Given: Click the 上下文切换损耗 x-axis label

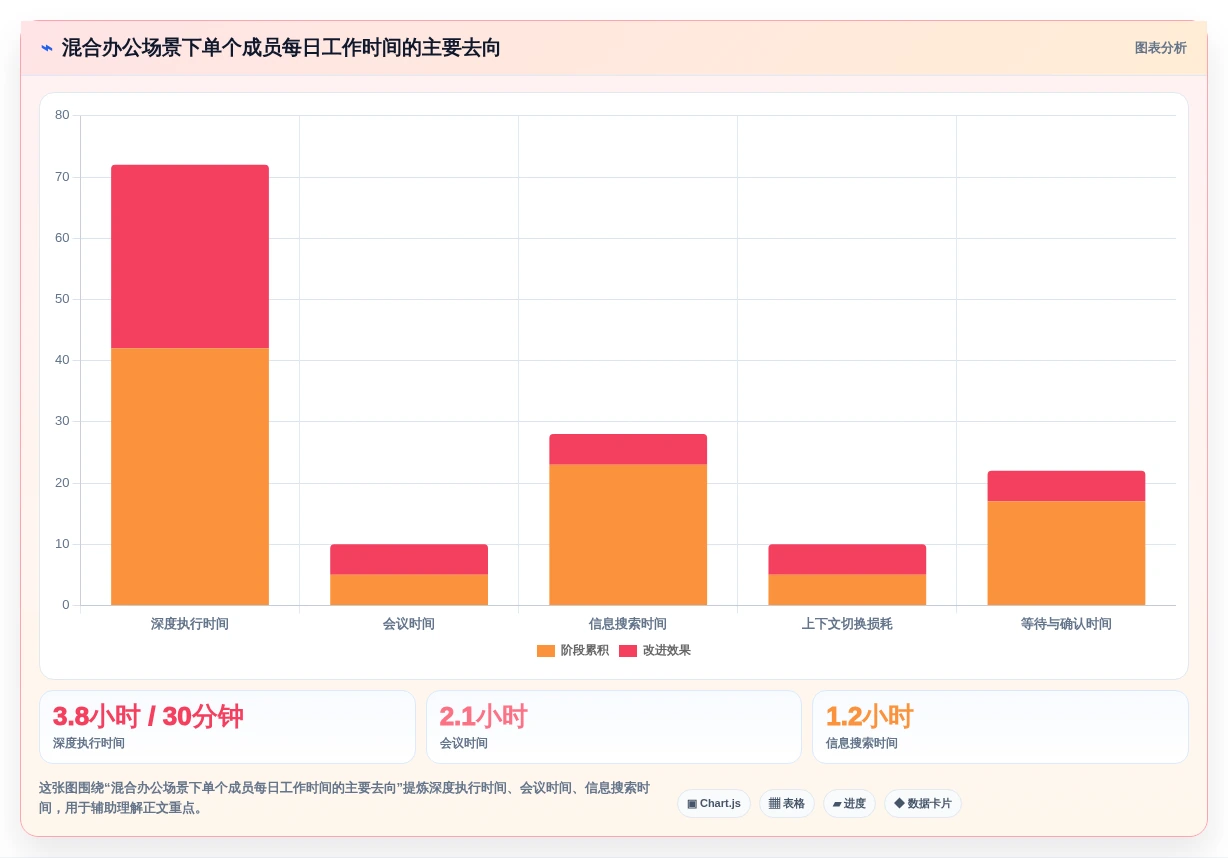Looking at the screenshot, I should (847, 624).
